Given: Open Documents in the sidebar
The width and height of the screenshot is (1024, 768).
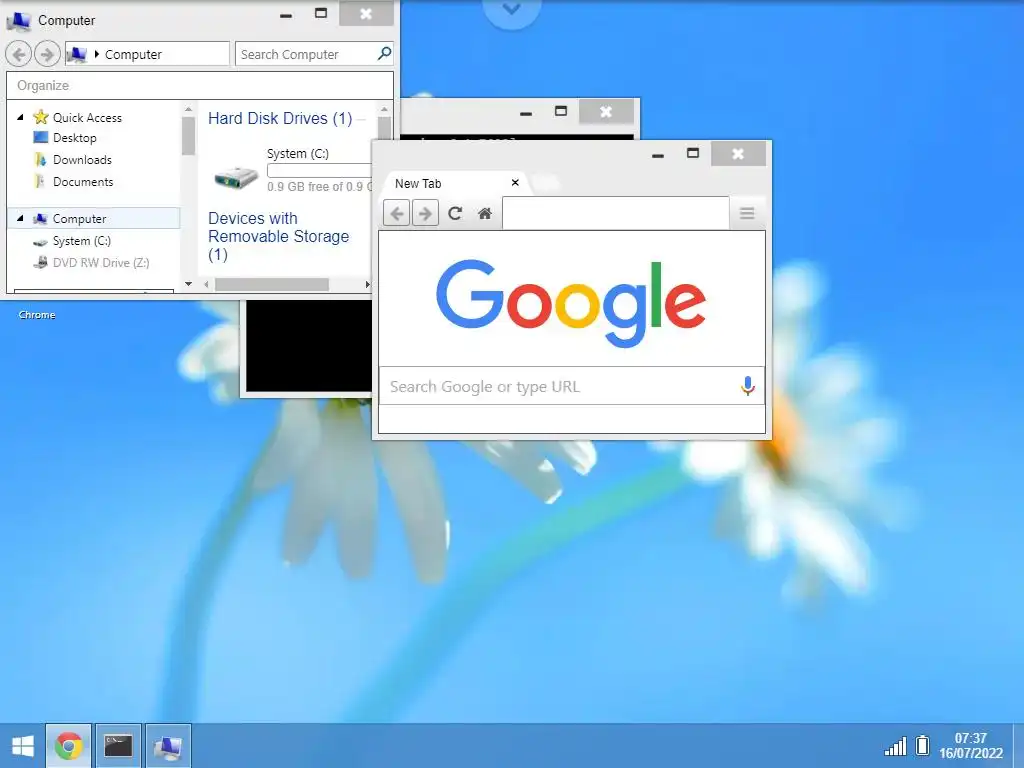Looking at the screenshot, I should [82, 182].
